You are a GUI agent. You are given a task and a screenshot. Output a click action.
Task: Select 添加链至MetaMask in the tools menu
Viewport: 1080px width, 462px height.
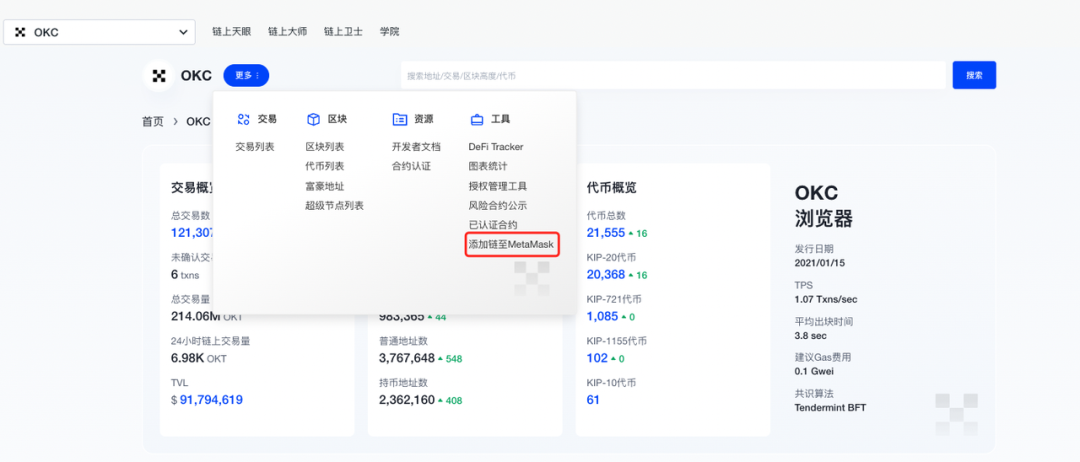[x=511, y=244]
